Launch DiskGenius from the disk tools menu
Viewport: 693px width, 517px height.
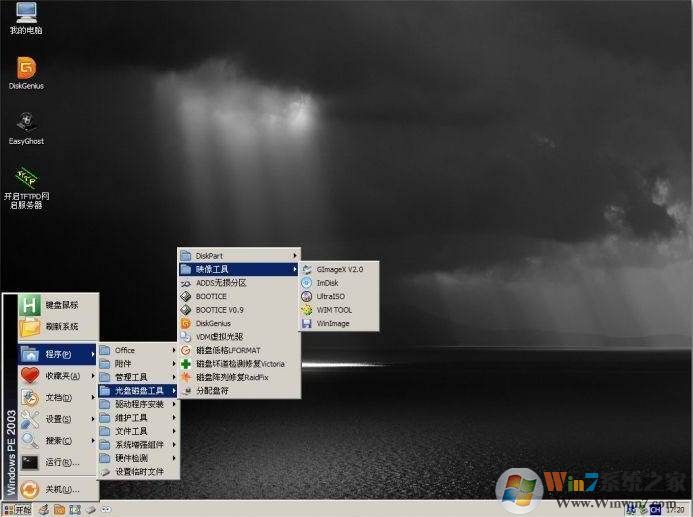[x=239, y=323]
